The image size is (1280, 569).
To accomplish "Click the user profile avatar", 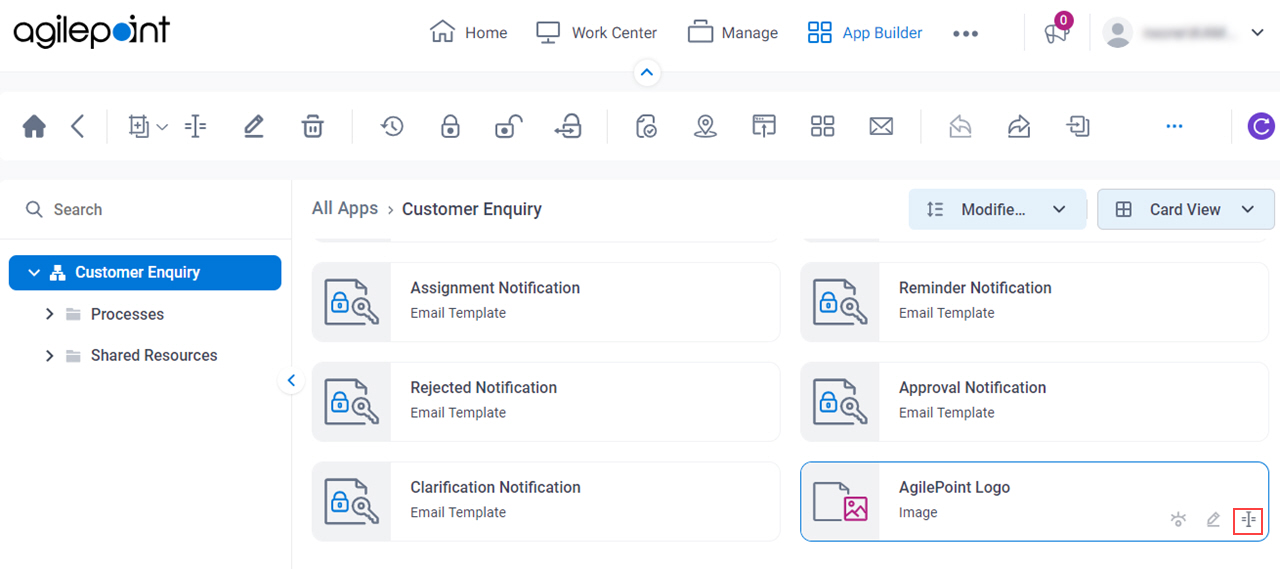I will tap(1117, 33).
